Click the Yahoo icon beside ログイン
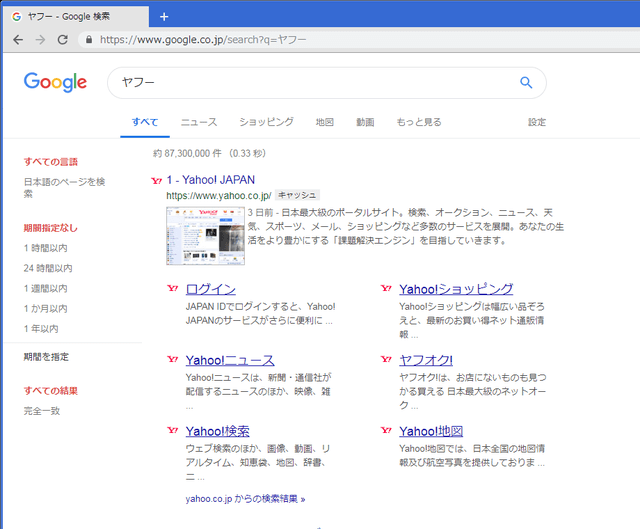 [173, 289]
